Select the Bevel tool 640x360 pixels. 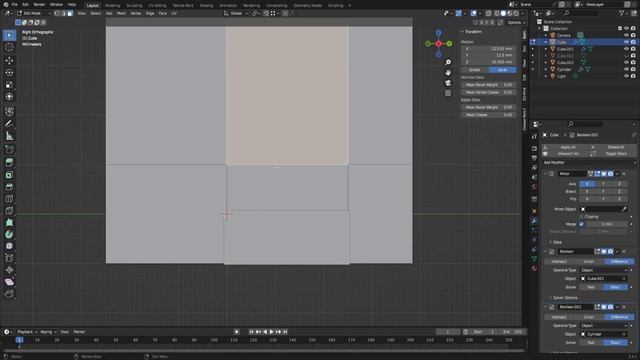point(9,187)
